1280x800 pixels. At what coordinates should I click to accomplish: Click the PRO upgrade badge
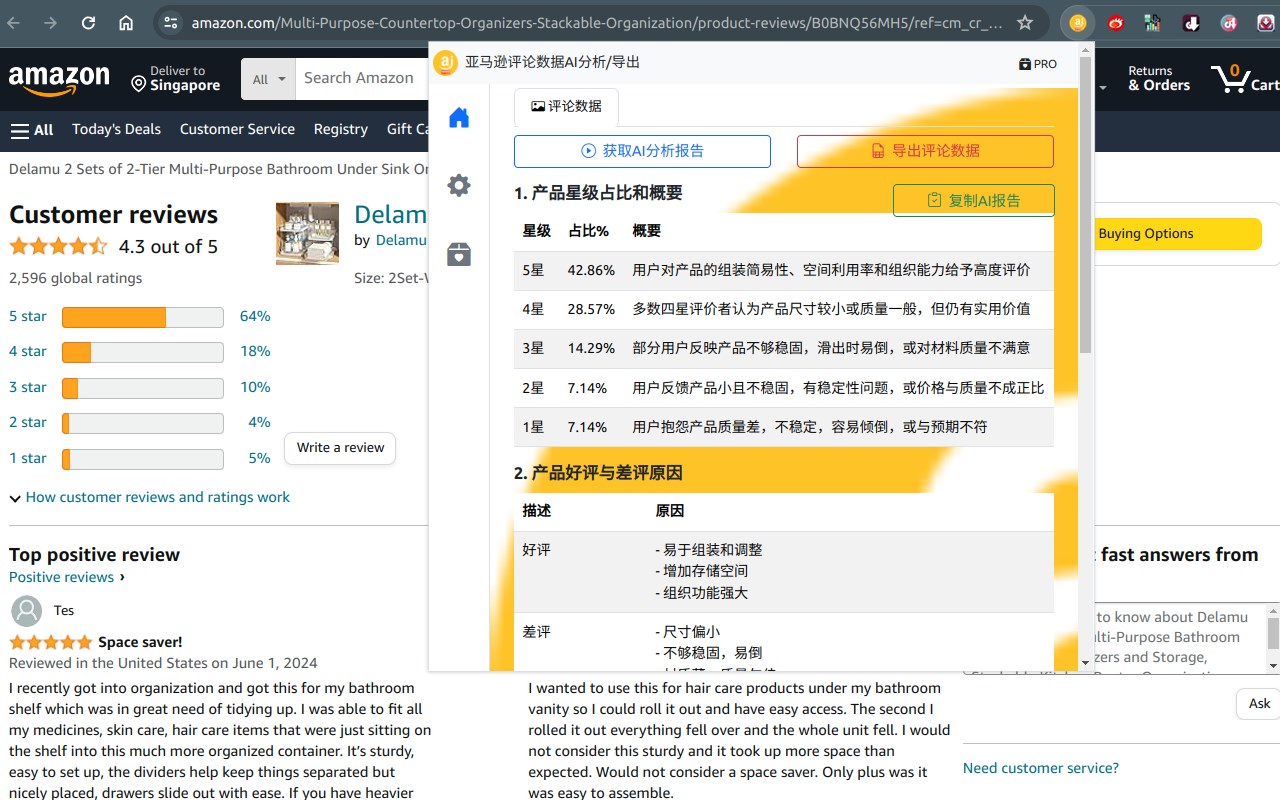point(1038,64)
